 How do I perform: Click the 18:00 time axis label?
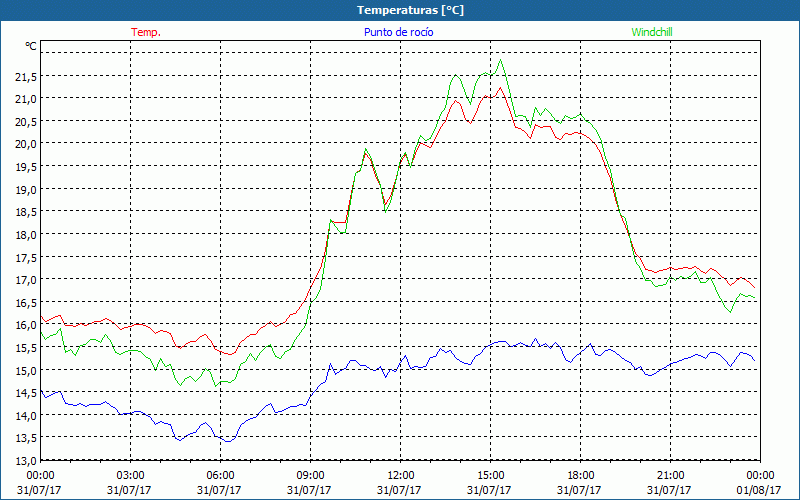[x=581, y=476]
